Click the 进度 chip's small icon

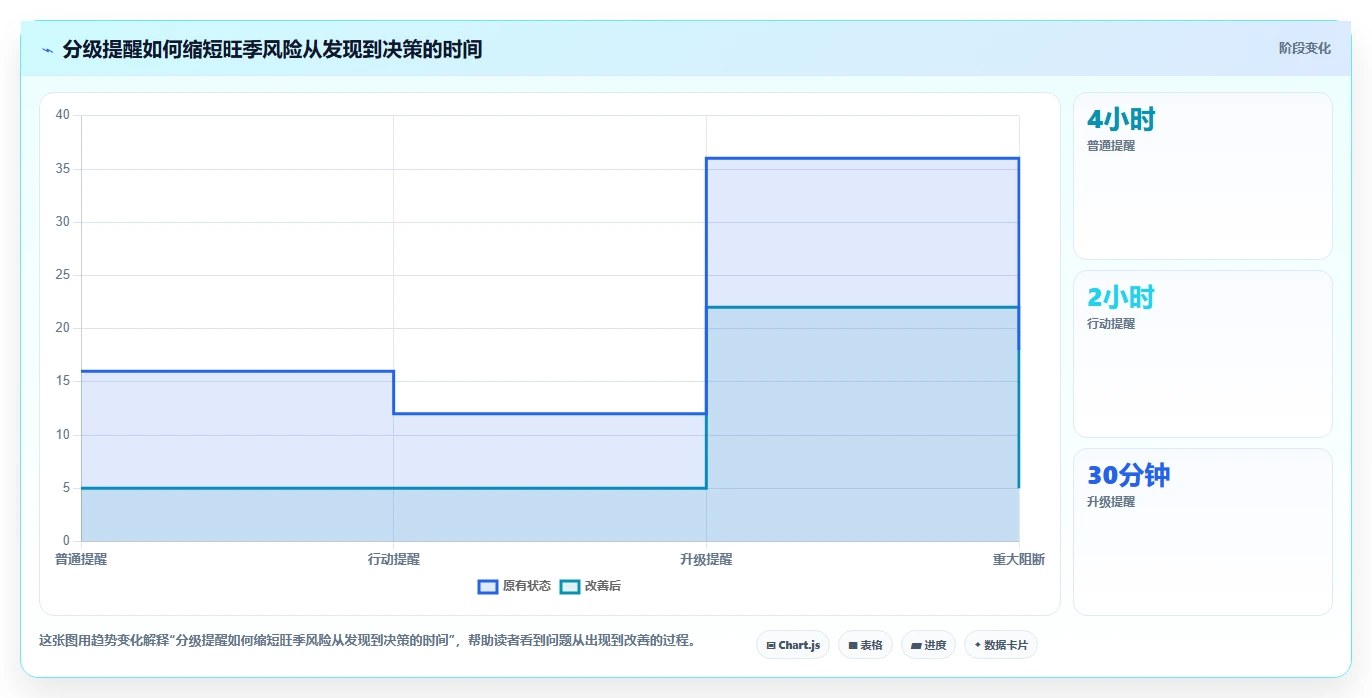click(x=916, y=646)
